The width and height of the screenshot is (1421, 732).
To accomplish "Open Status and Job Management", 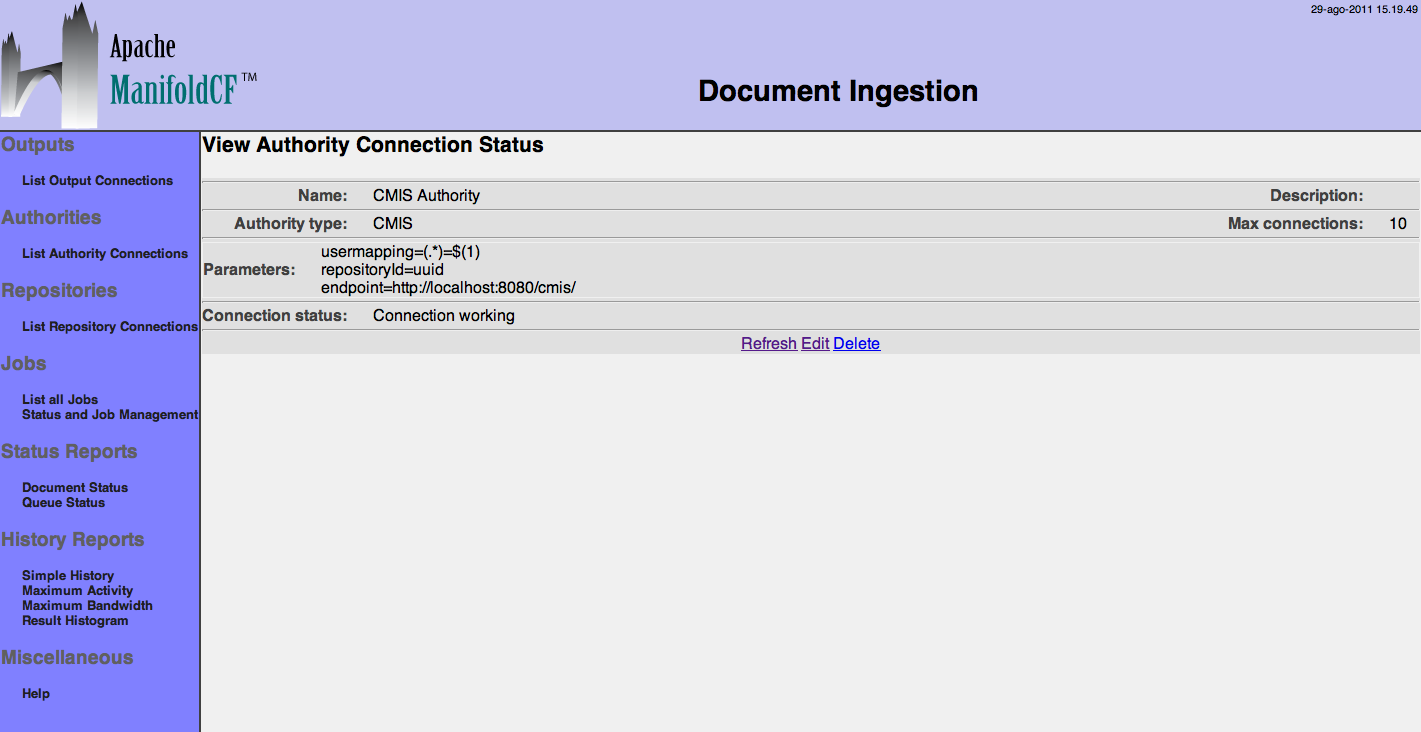I will coord(110,415).
